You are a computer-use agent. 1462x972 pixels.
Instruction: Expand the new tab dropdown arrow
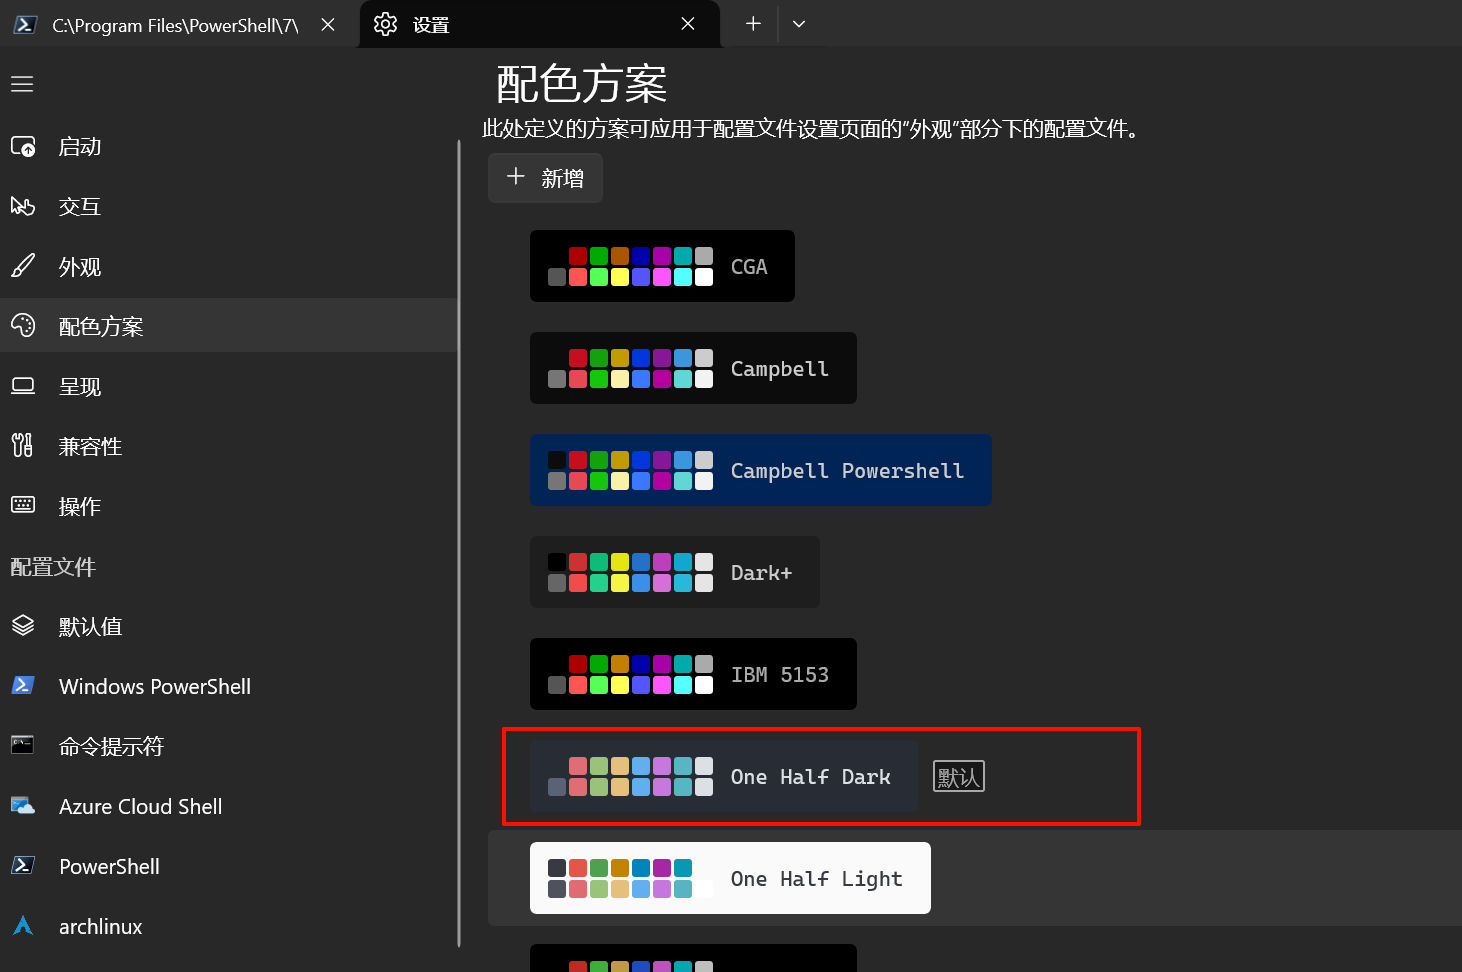(798, 24)
